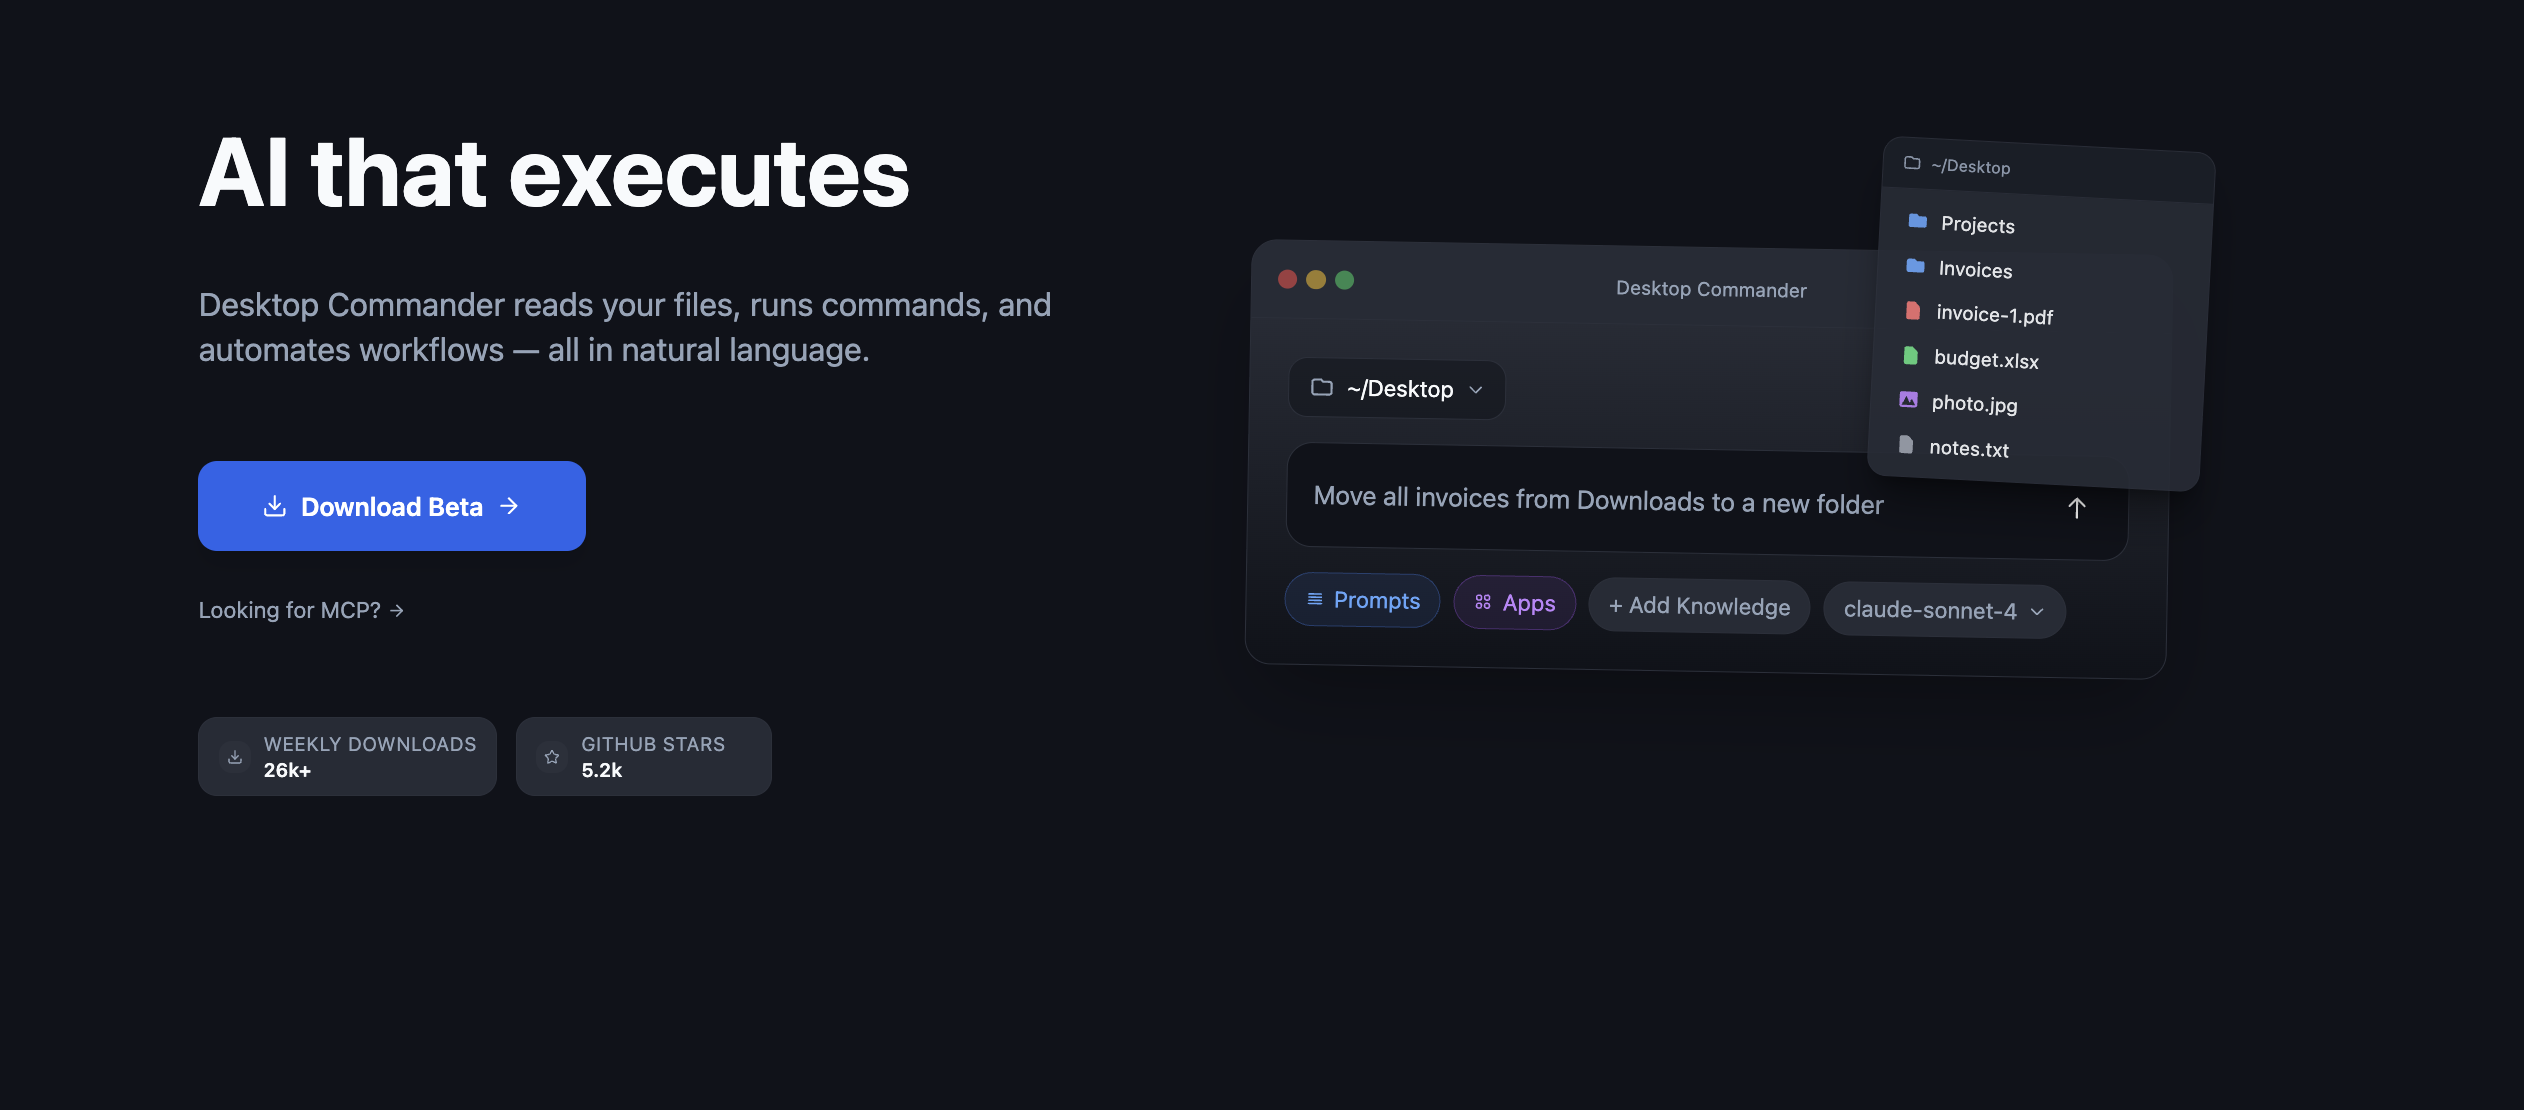
Task: Click the Projects folder icon
Action: 1917,221
